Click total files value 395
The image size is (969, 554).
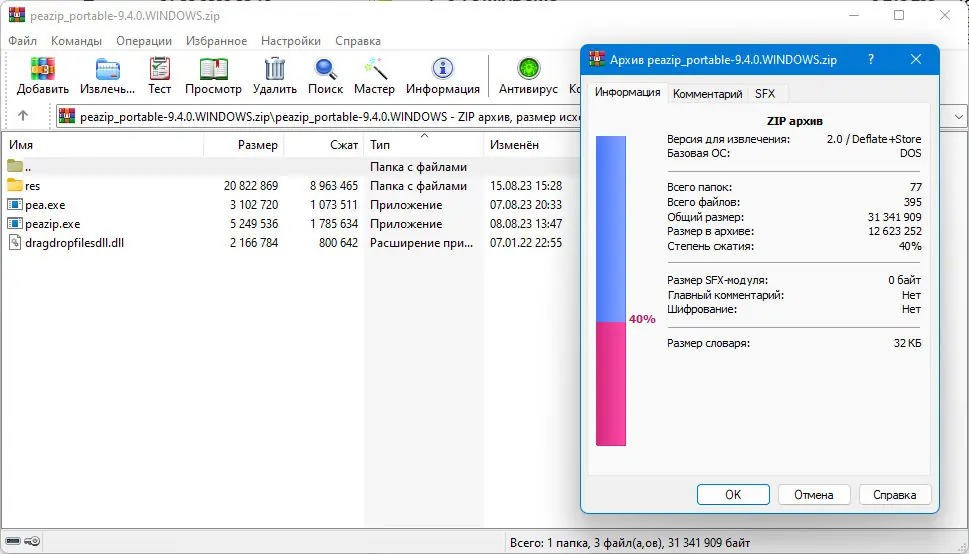(912, 202)
